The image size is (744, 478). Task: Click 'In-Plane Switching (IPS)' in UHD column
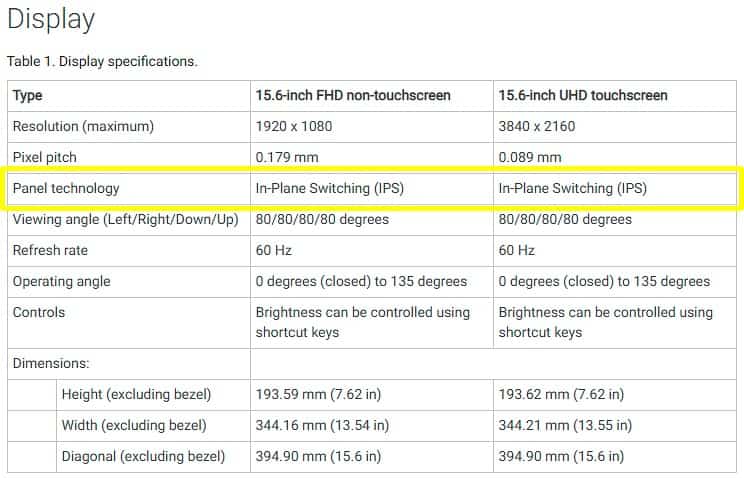pyautogui.click(x=573, y=188)
